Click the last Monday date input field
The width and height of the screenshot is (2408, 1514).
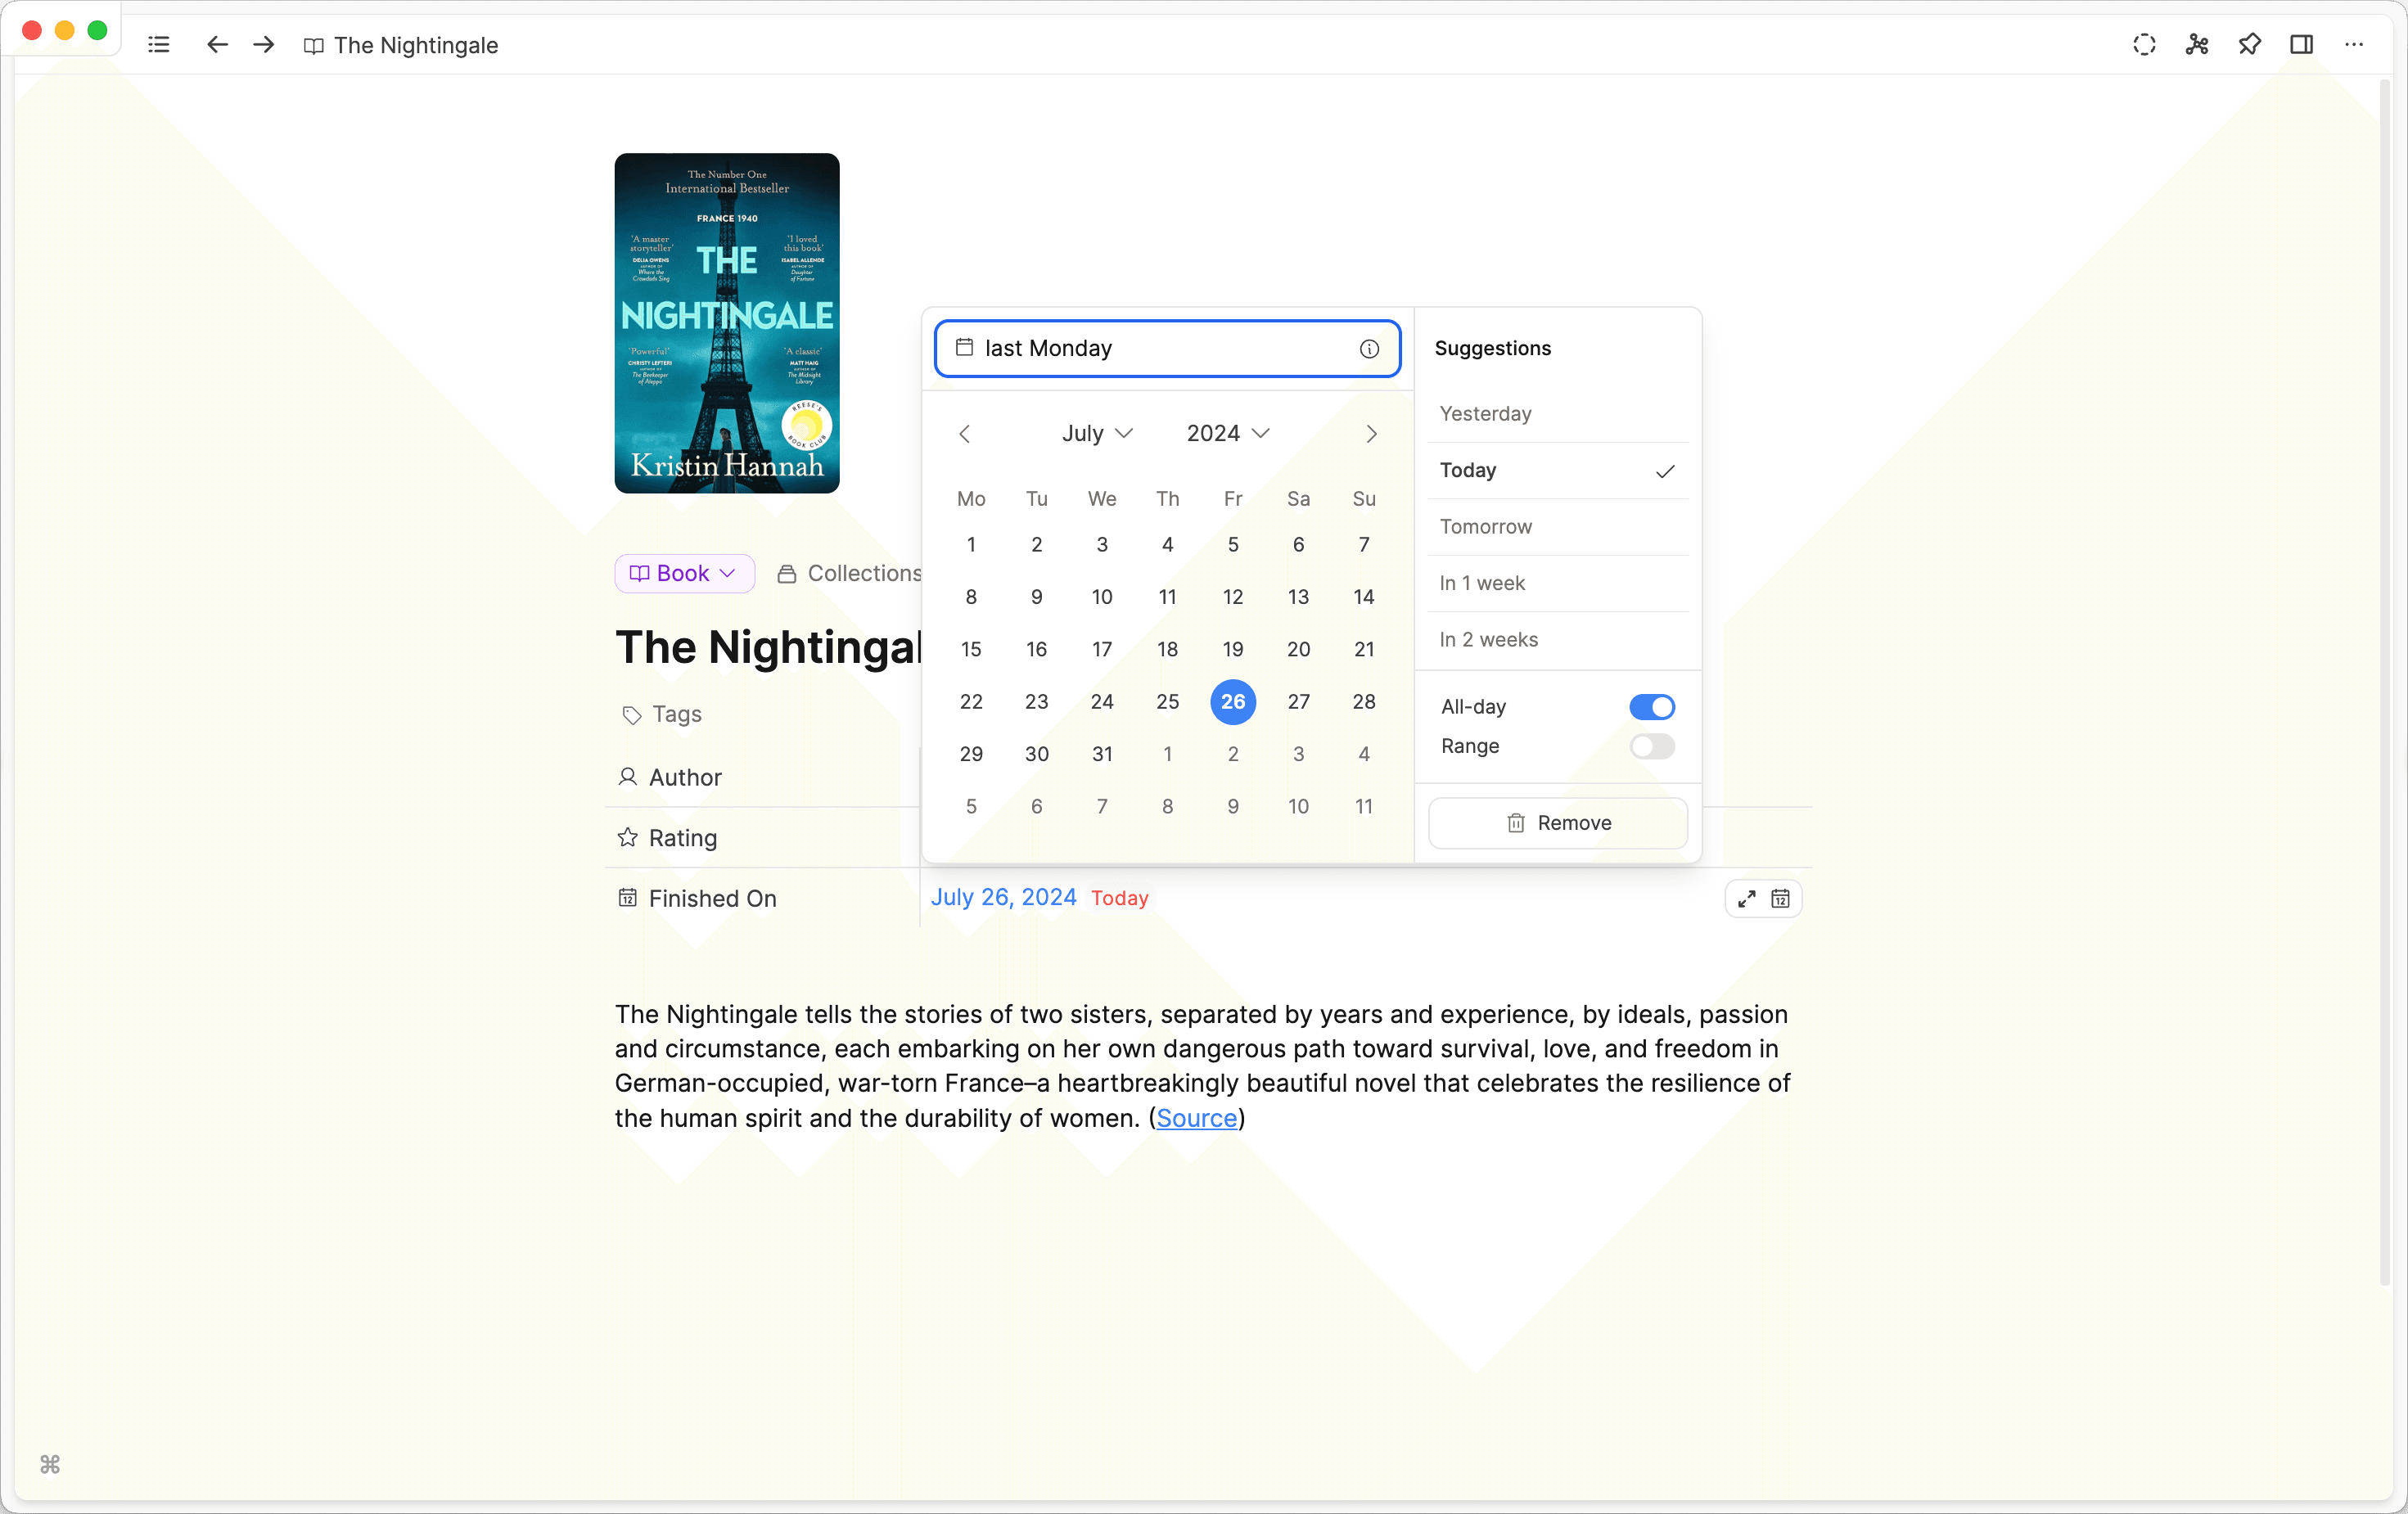point(1167,348)
